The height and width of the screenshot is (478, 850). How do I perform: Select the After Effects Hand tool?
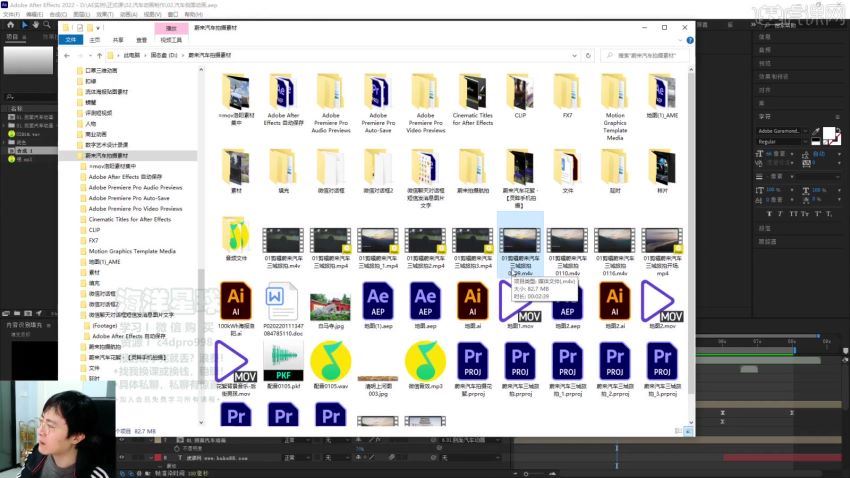click(35, 25)
